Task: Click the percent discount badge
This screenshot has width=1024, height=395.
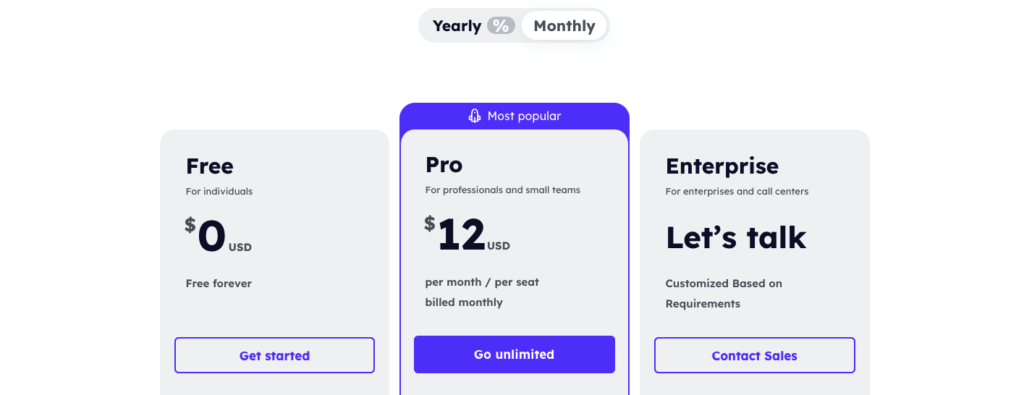Action: (501, 26)
